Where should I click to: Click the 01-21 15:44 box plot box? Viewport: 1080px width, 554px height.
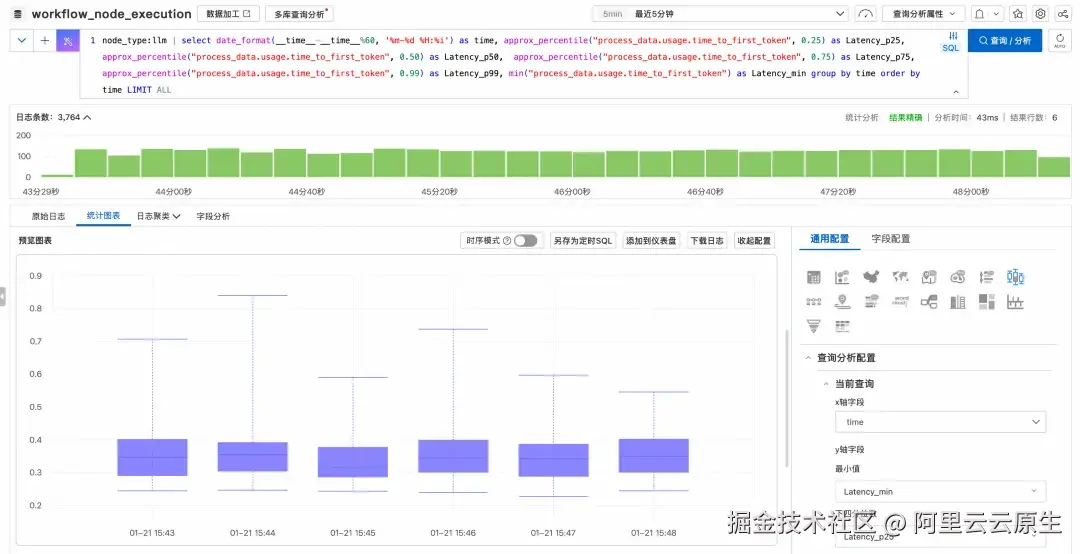[253, 457]
